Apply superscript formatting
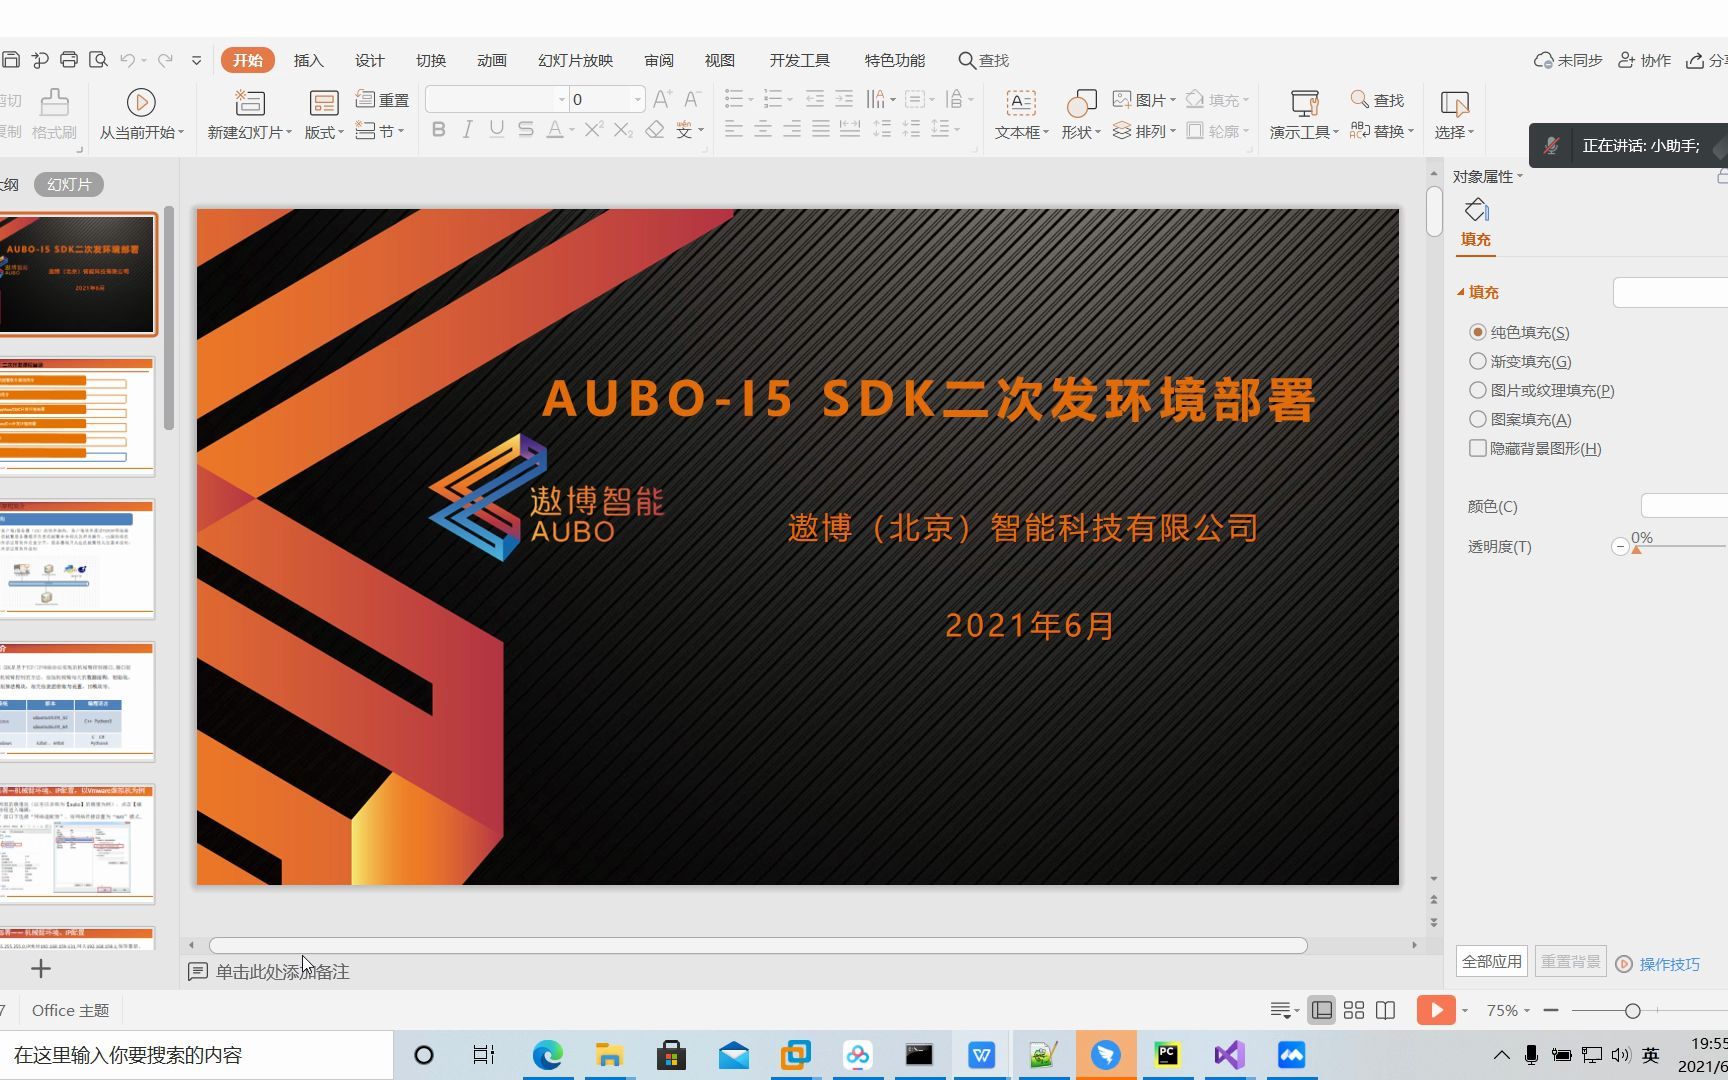The image size is (1728, 1080). [x=594, y=130]
